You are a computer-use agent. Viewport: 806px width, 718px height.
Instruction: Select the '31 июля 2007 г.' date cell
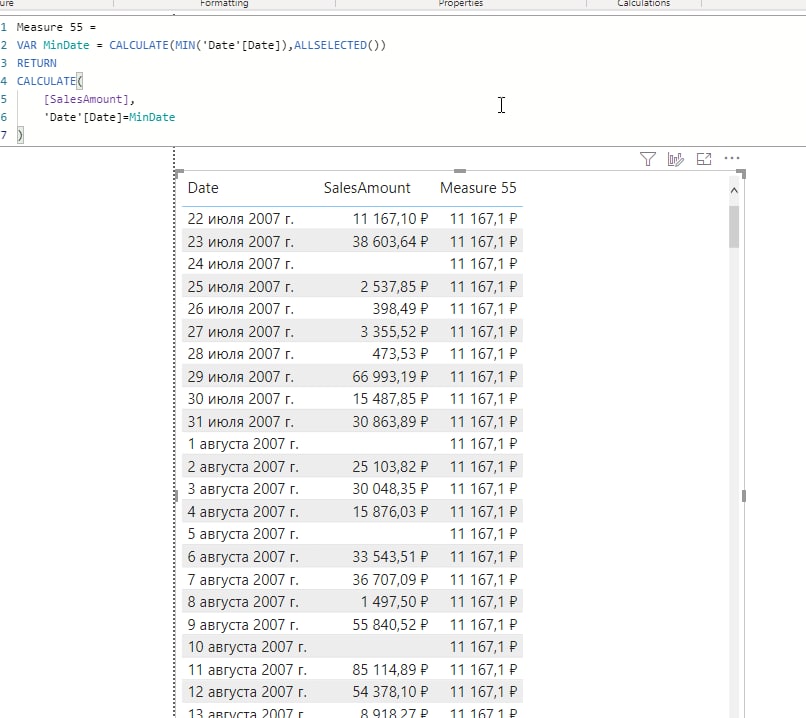241,421
